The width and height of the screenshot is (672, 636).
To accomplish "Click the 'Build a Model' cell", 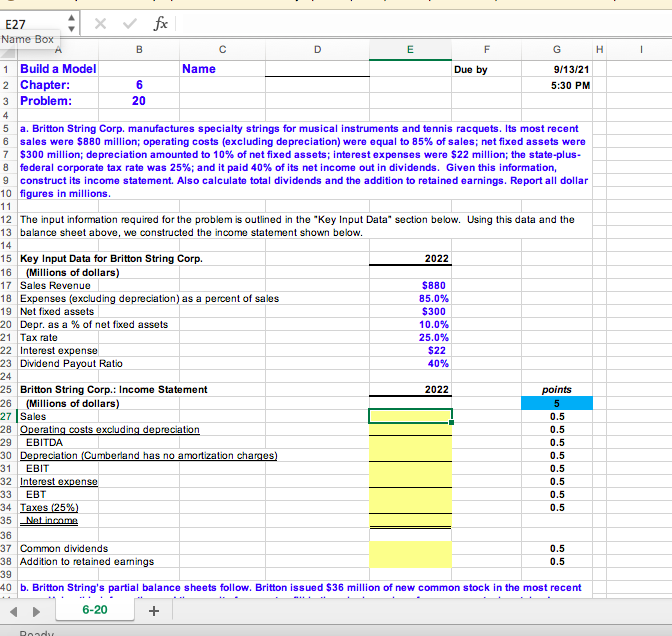I will (x=58, y=69).
